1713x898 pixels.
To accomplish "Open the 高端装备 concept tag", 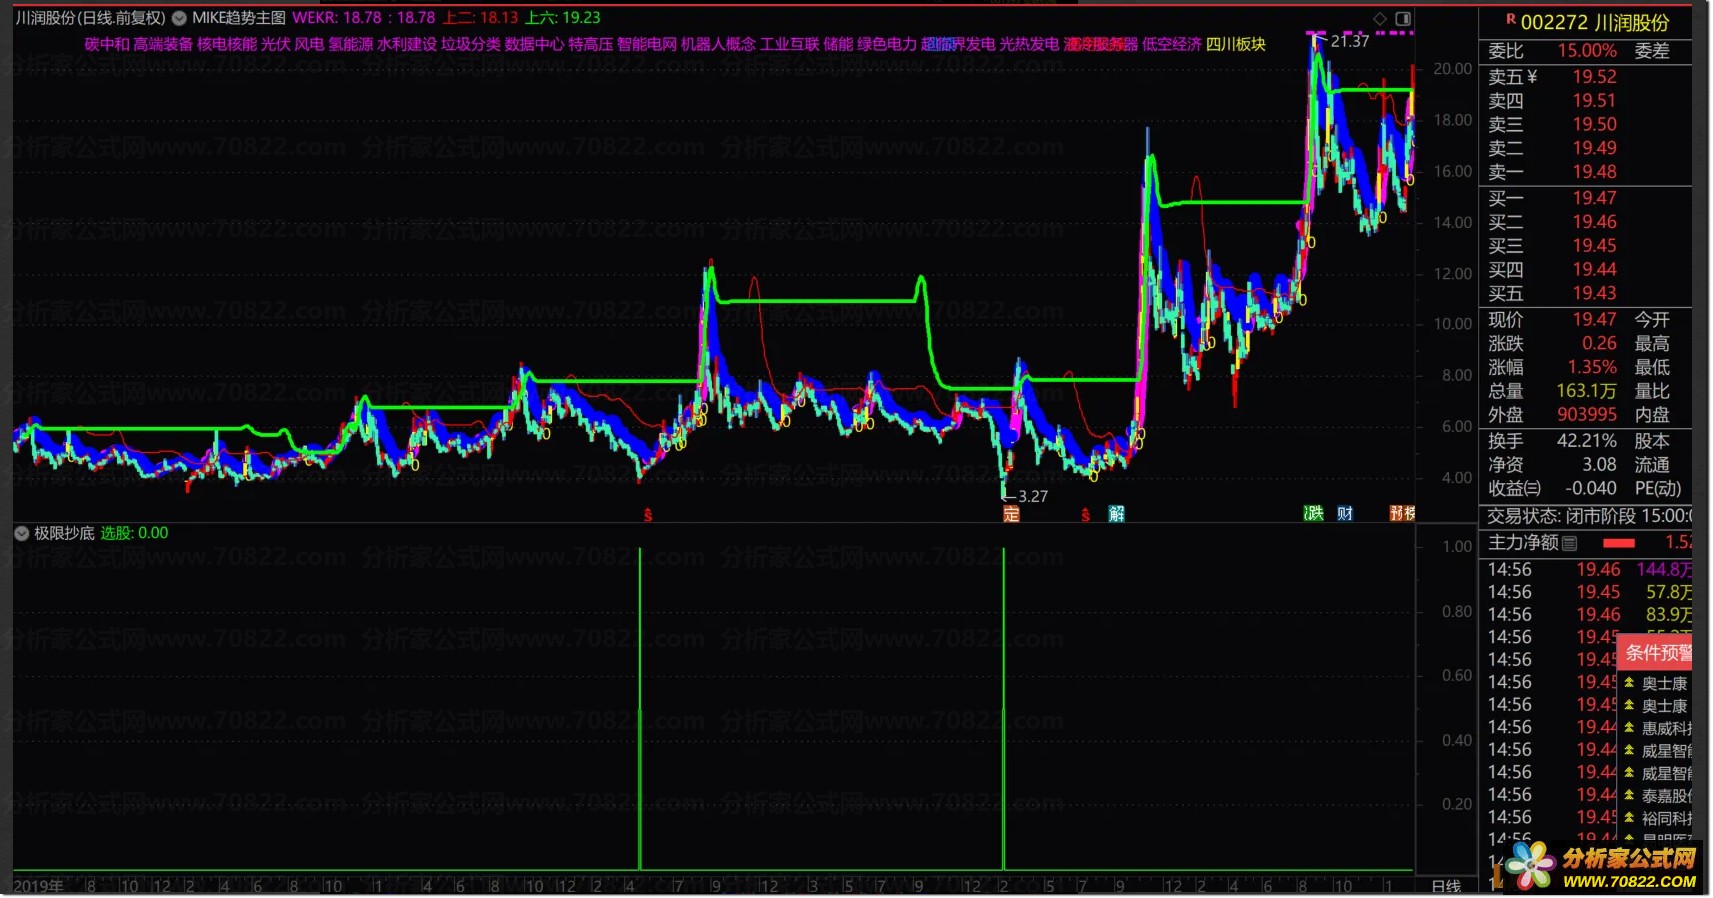I will 163,45.
